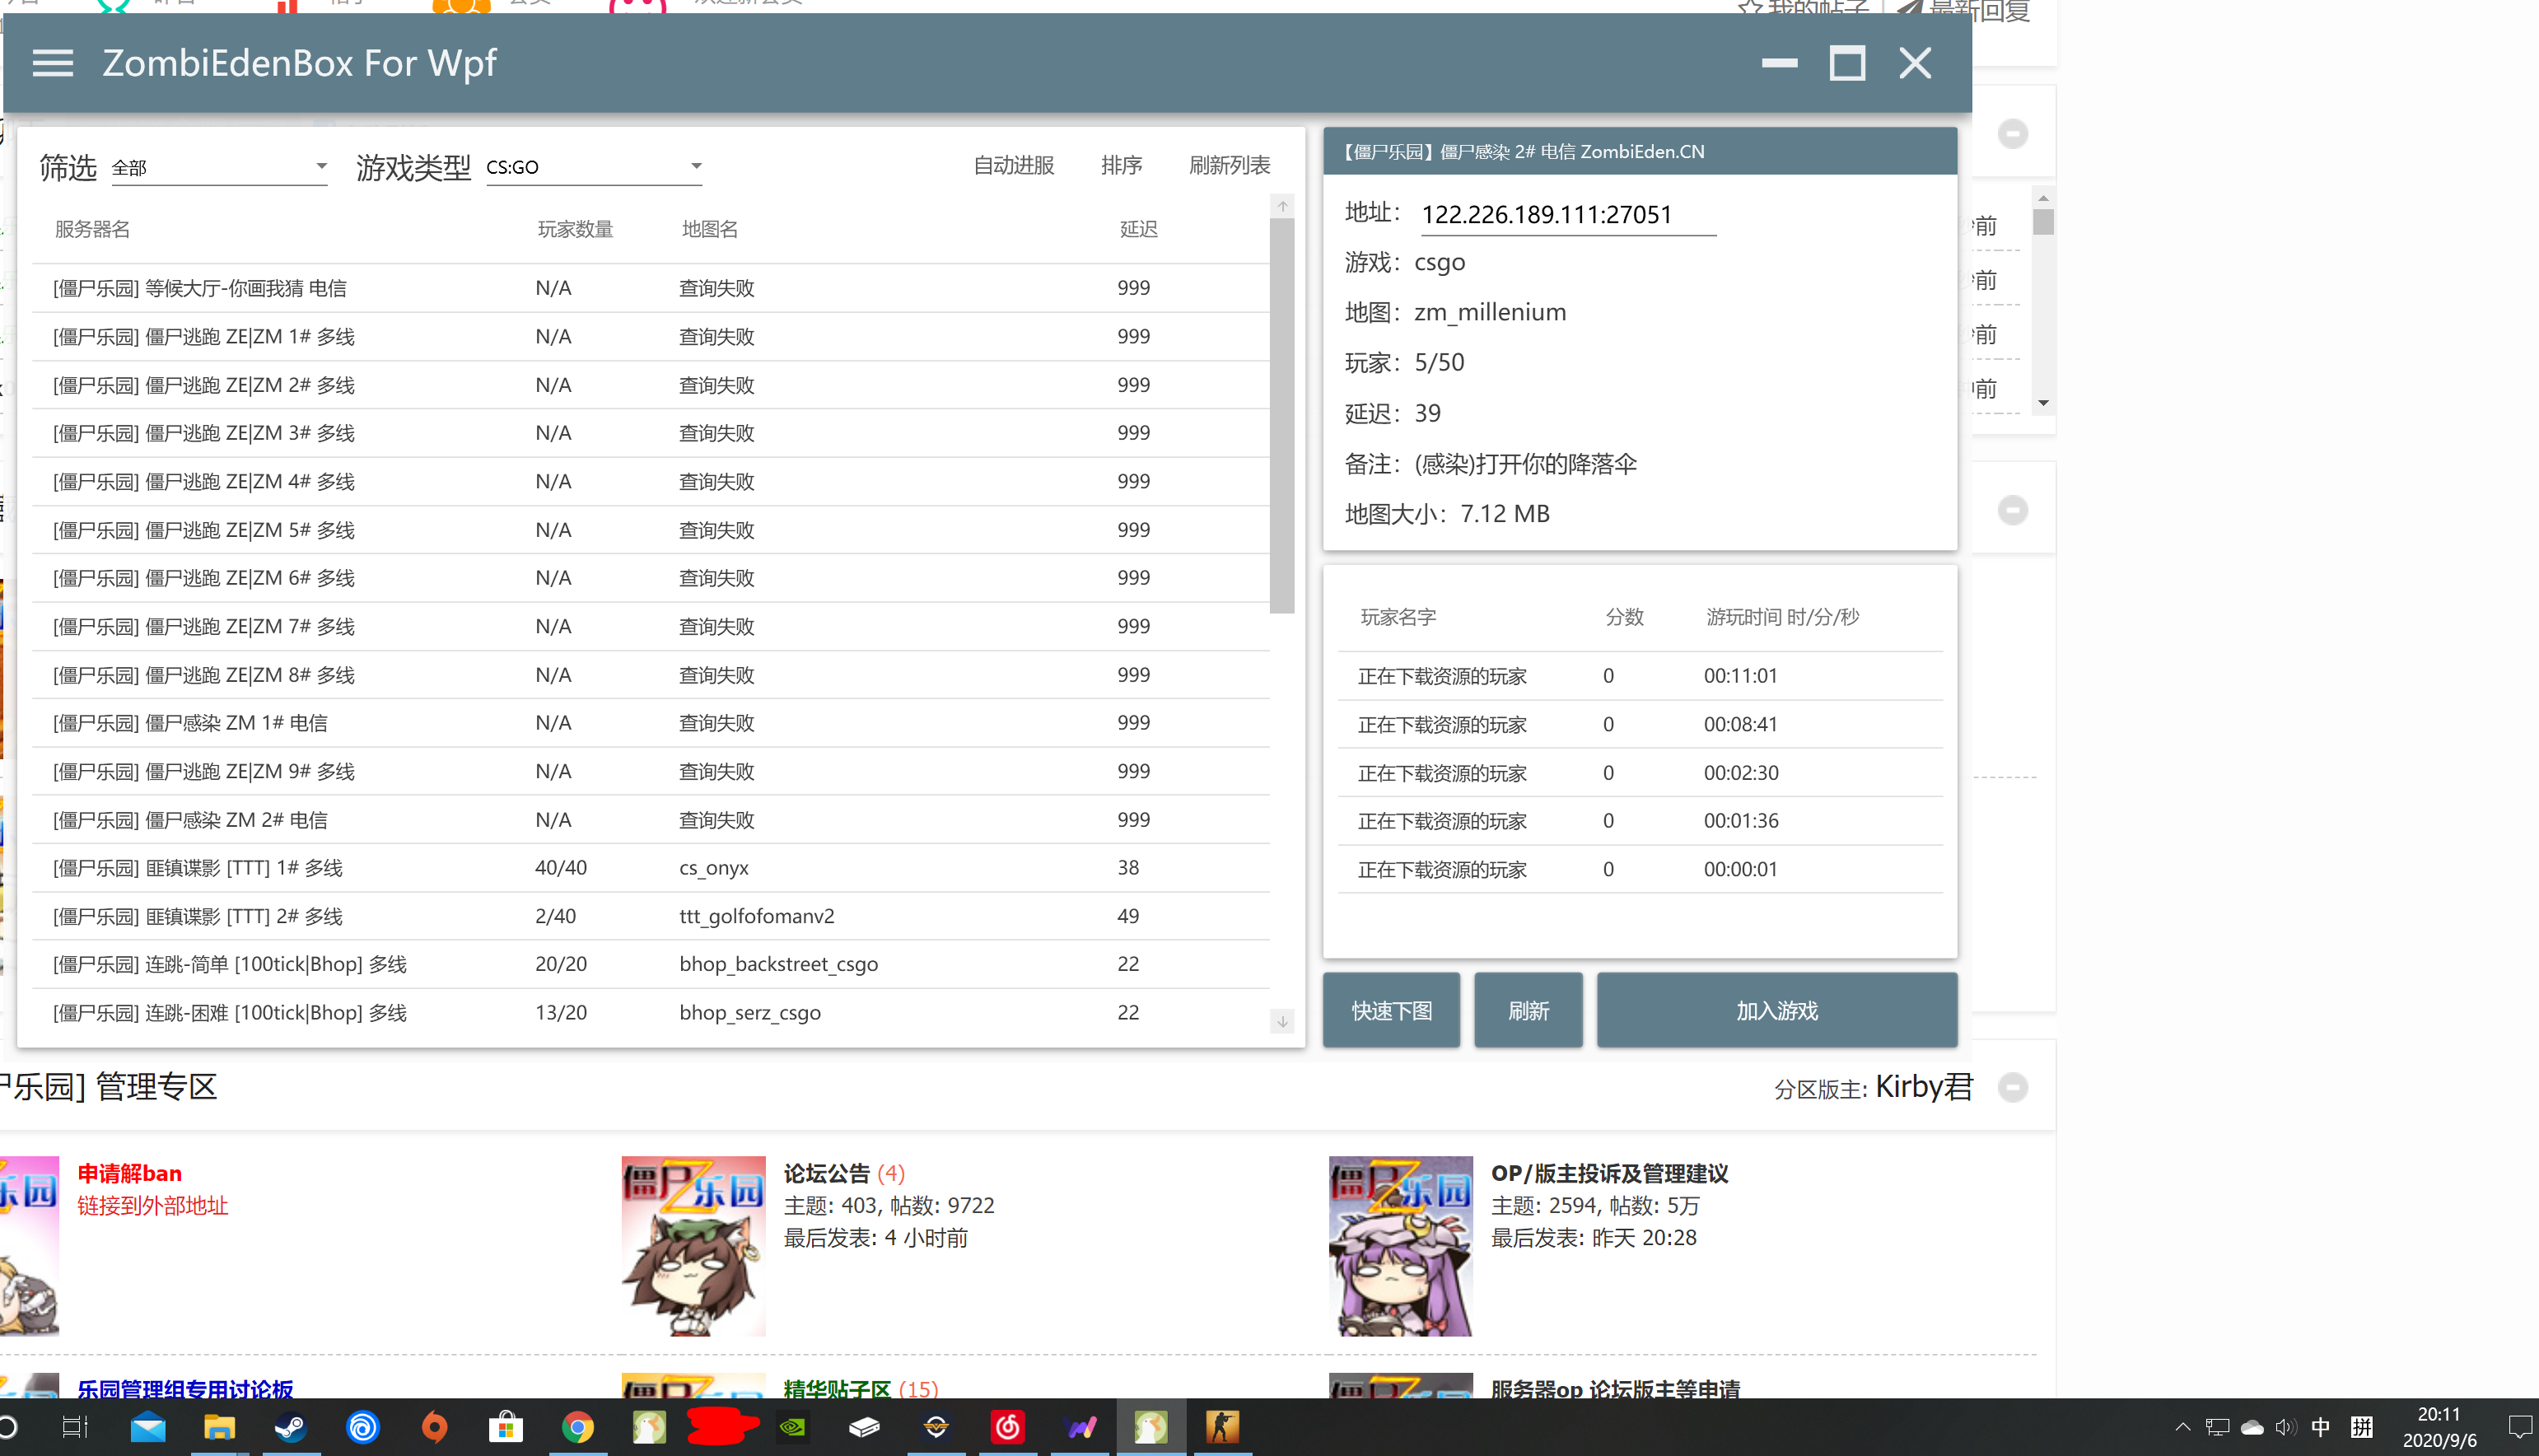Click the 玩家数量 column header
The height and width of the screenshot is (1456, 2539).
(x=575, y=229)
